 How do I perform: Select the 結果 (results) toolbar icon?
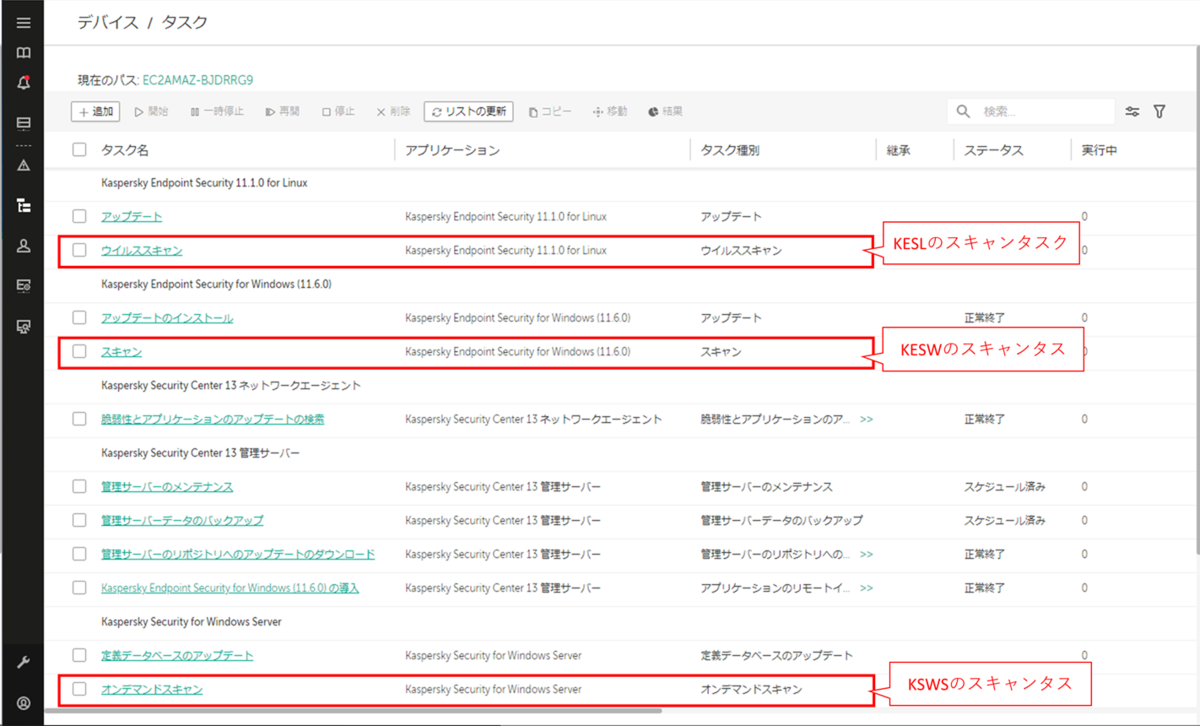665,111
